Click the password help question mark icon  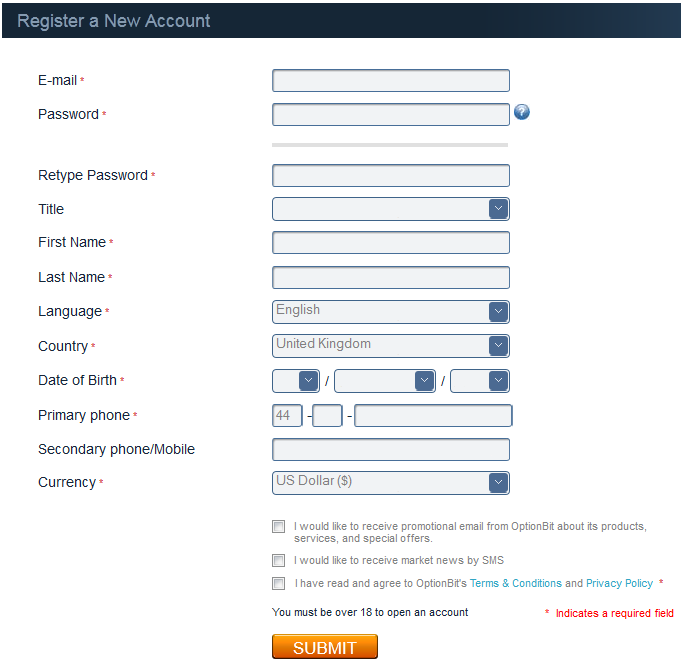point(522,112)
